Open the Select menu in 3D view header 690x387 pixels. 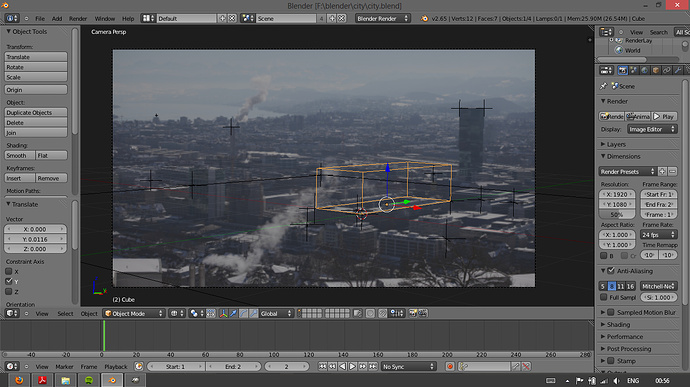65,313
